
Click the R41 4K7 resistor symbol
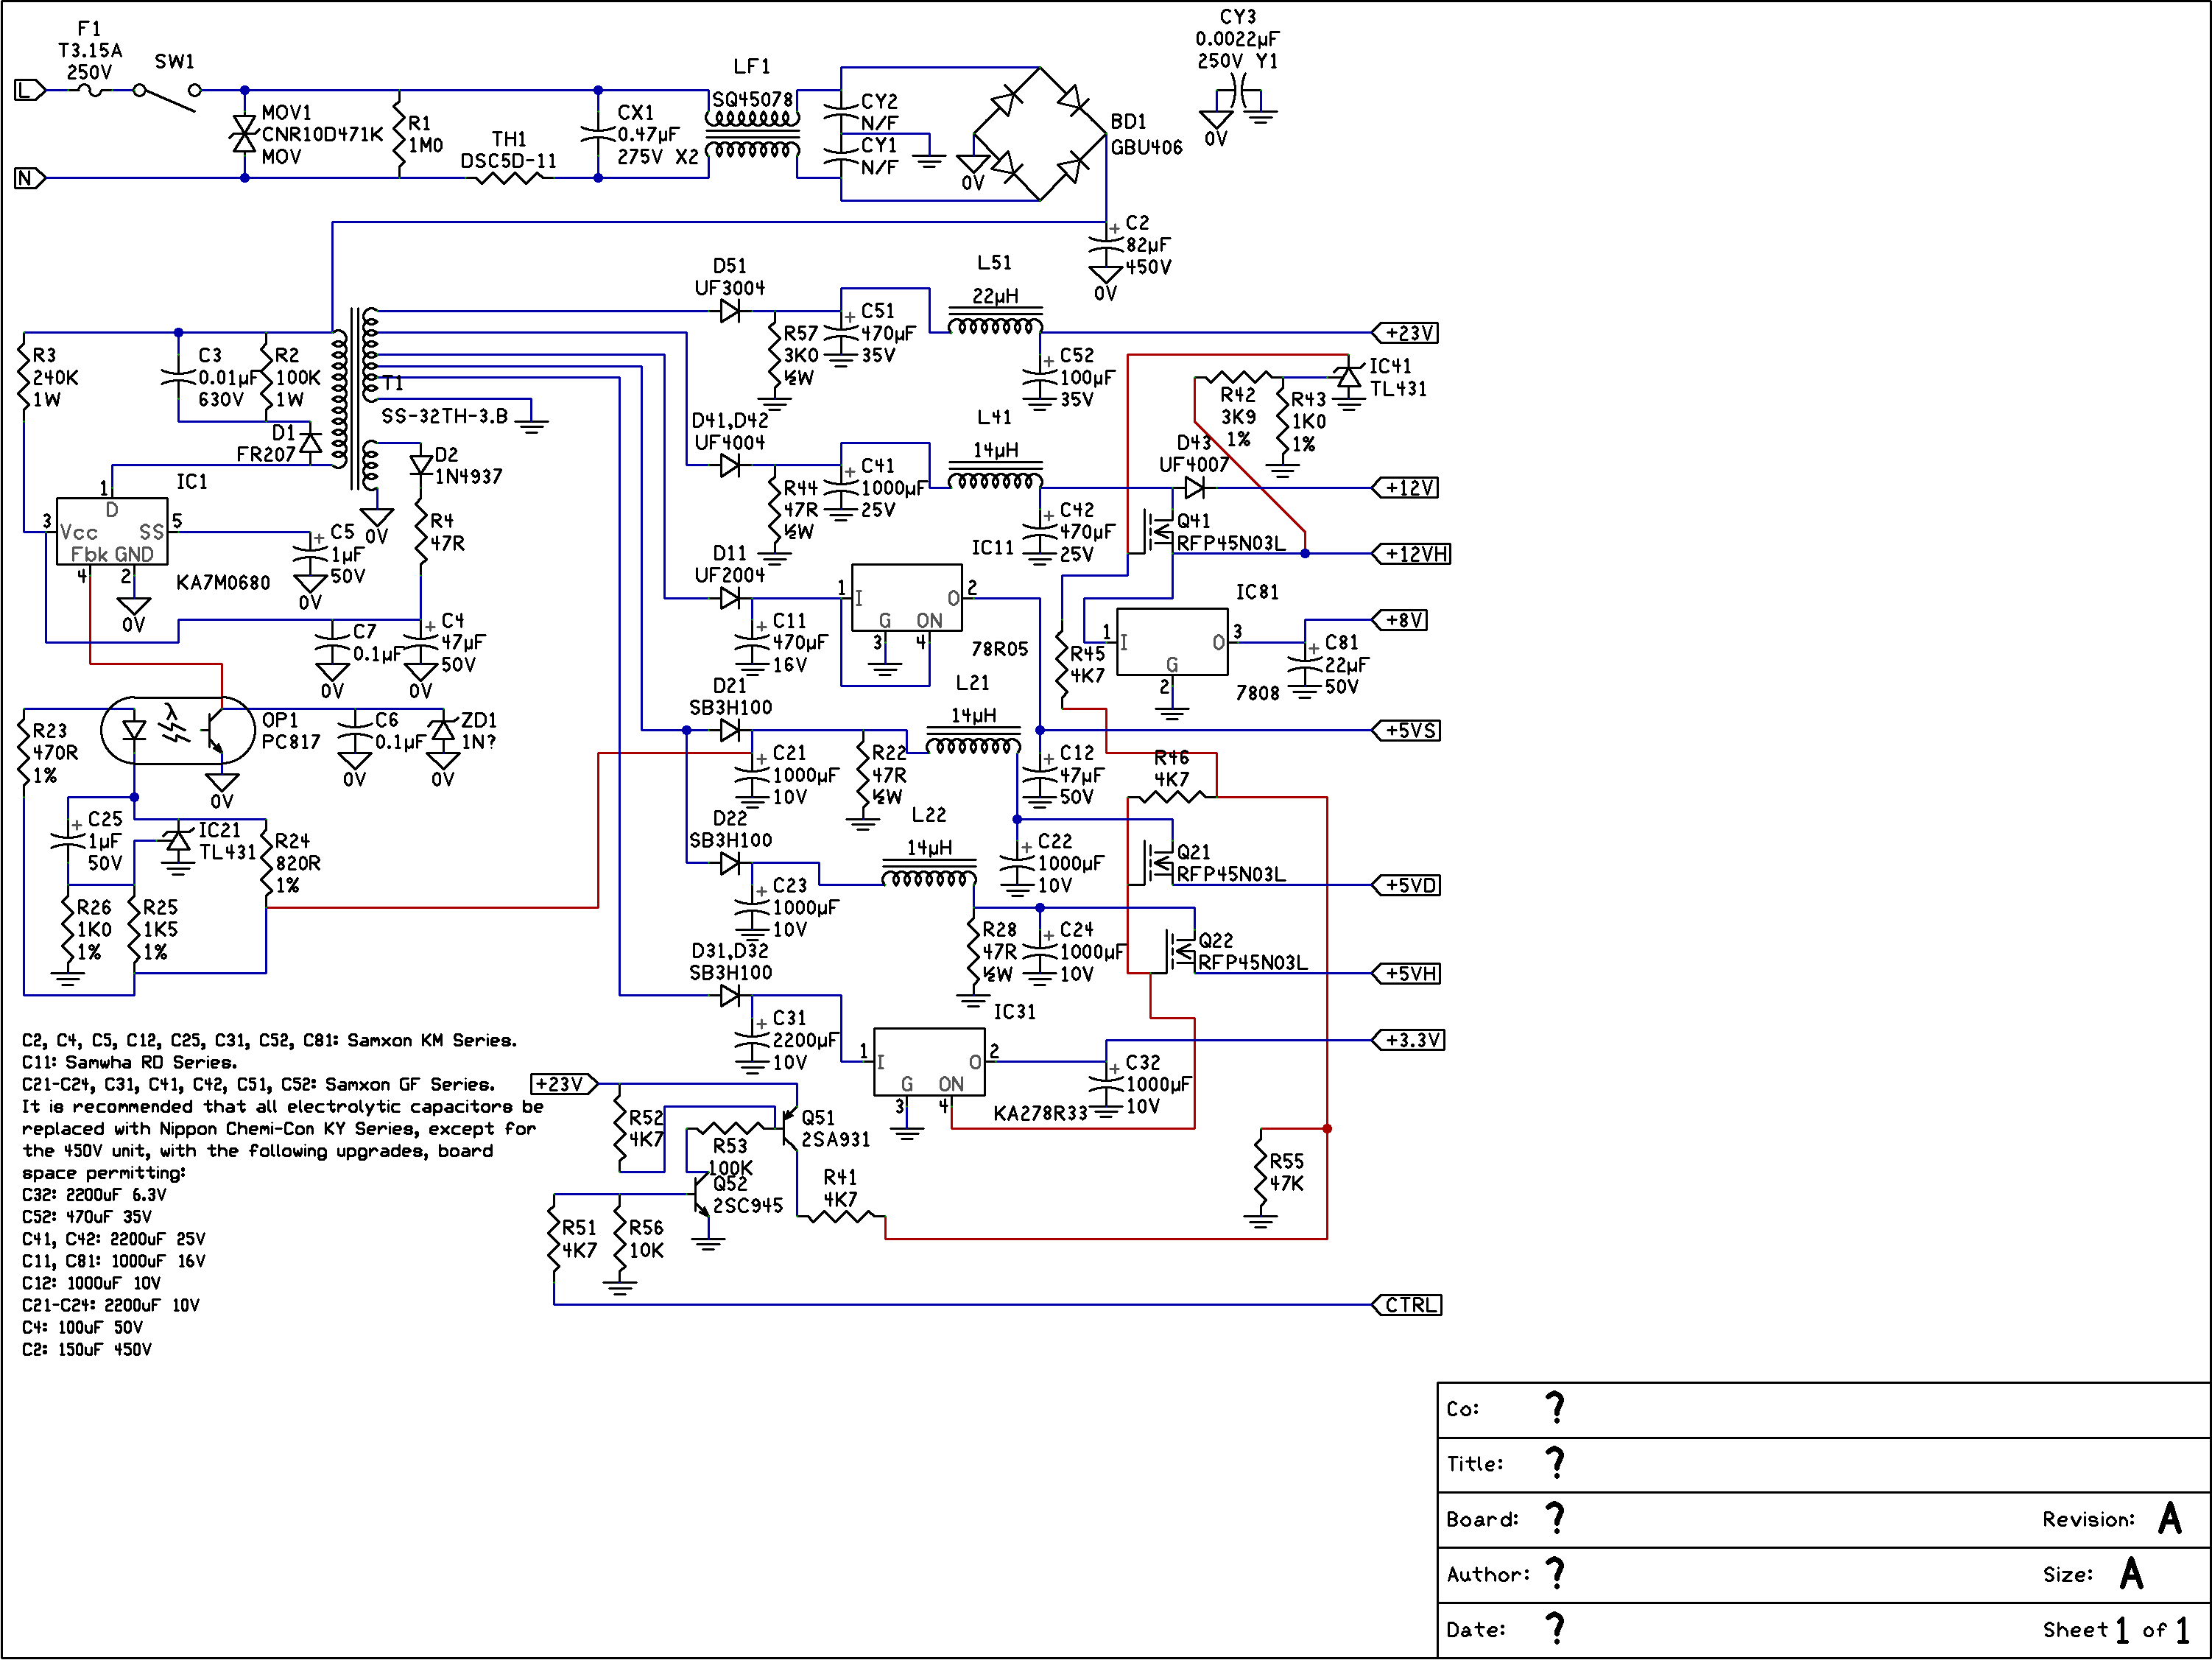[x=840, y=1217]
